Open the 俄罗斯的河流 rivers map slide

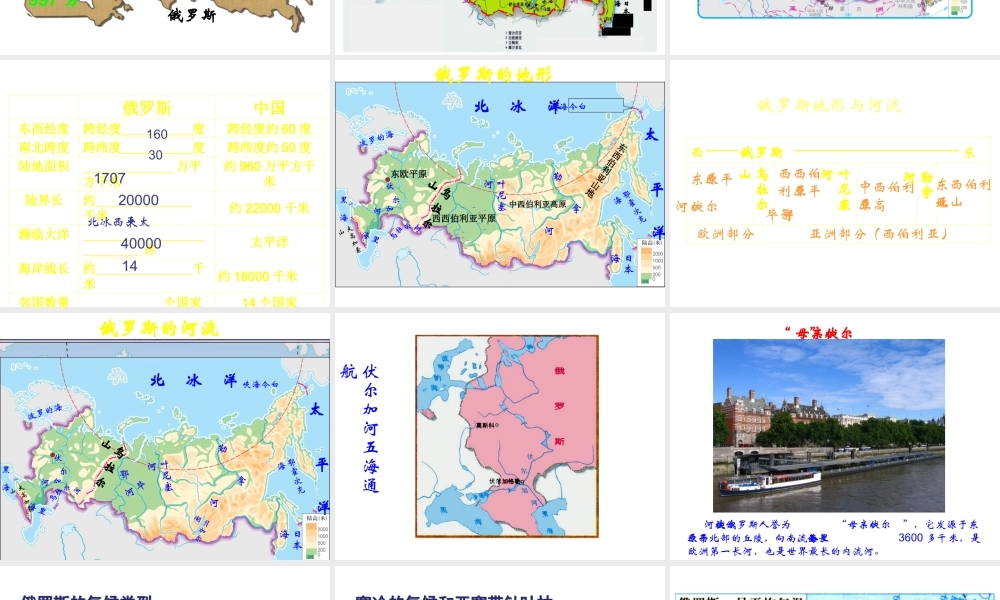click(165, 436)
